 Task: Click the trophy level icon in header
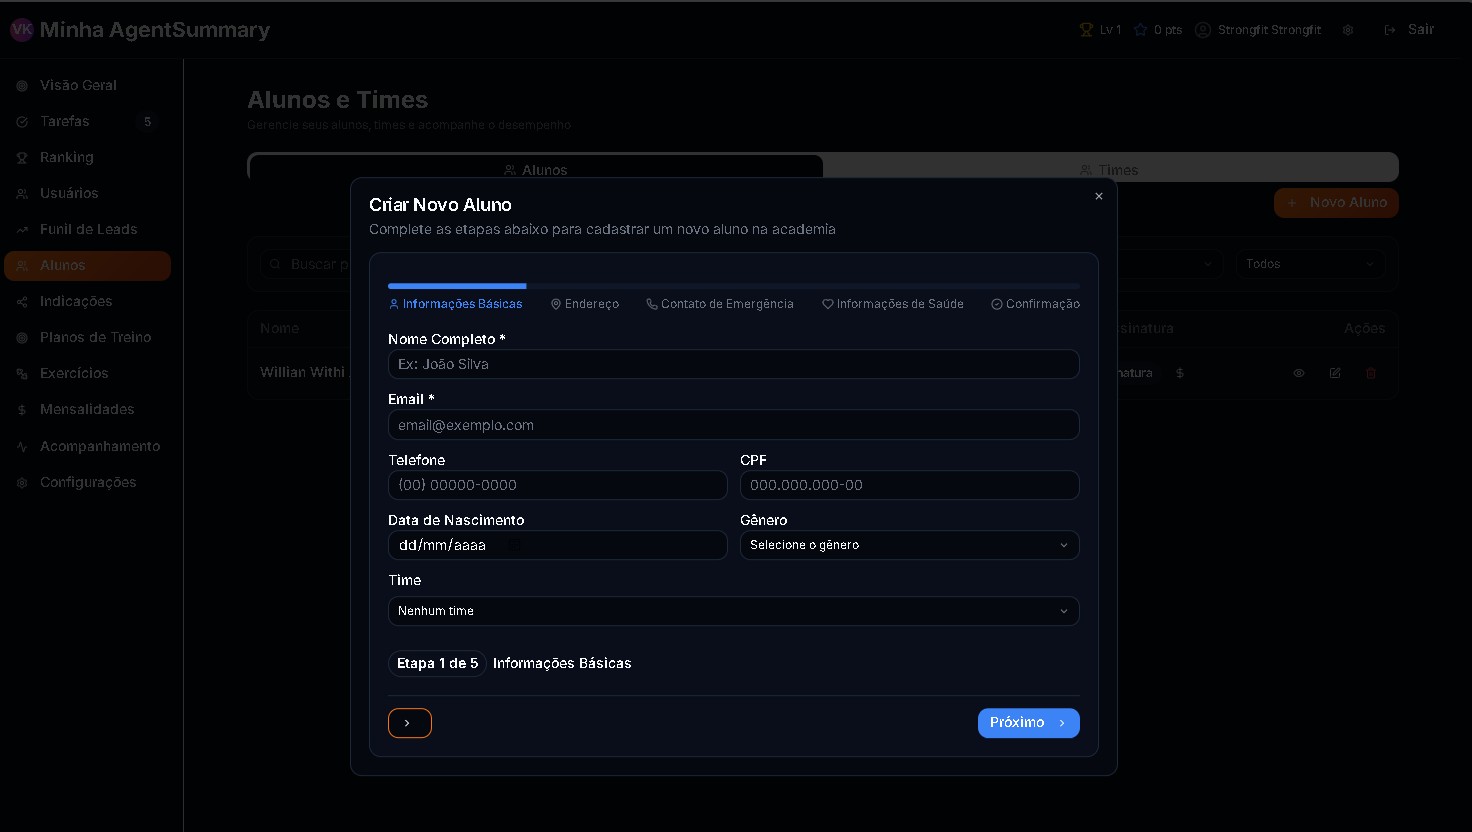(1086, 30)
